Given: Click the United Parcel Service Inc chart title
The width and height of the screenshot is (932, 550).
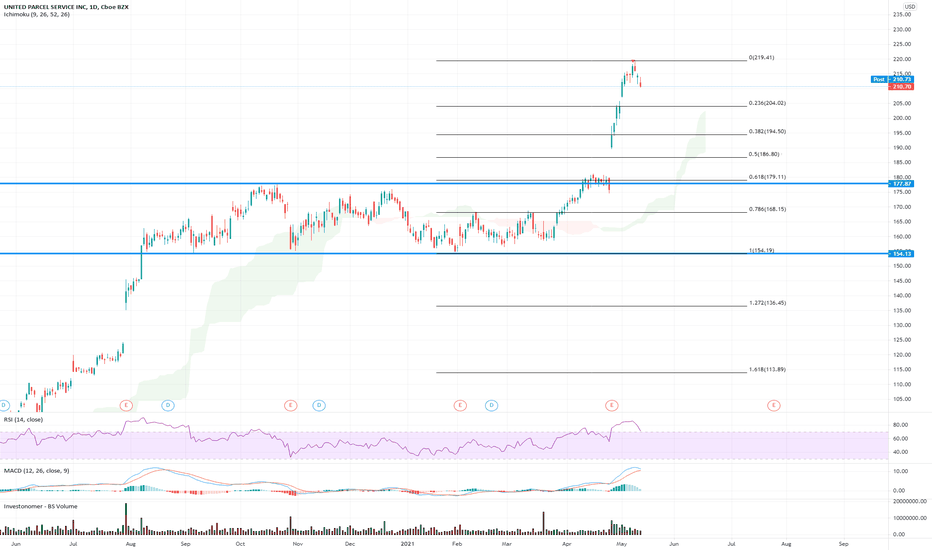Looking at the screenshot, I should click(66, 7).
